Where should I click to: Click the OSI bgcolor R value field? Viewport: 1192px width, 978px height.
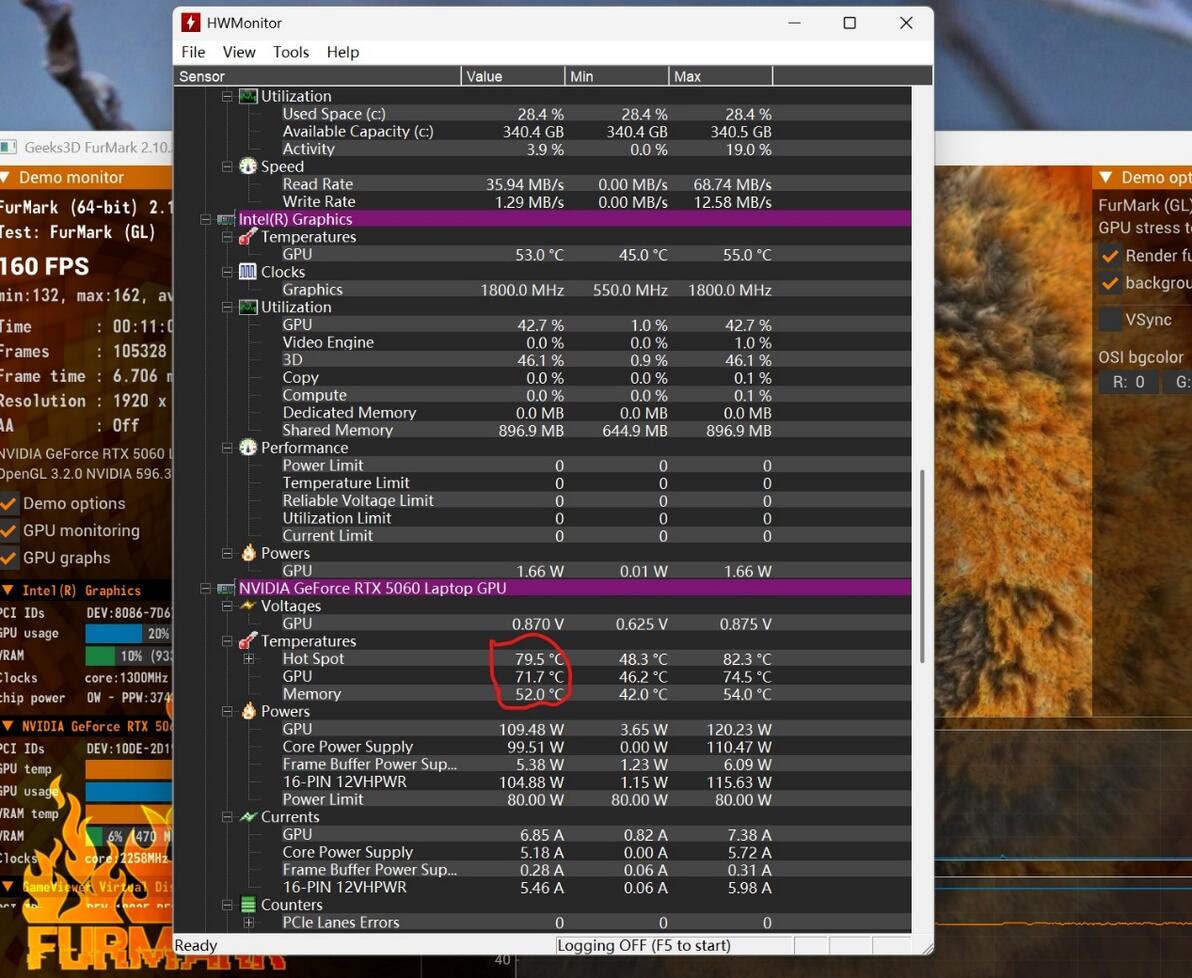[1128, 382]
